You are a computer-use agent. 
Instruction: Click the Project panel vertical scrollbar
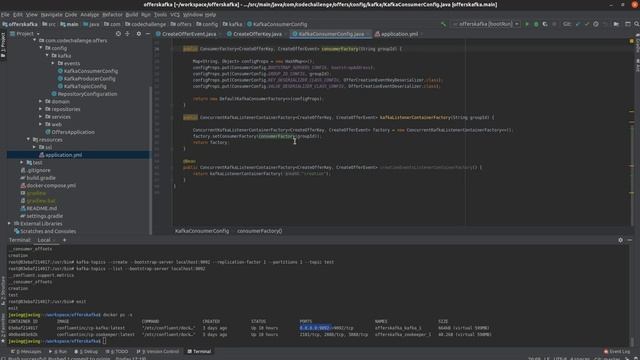click(151, 159)
